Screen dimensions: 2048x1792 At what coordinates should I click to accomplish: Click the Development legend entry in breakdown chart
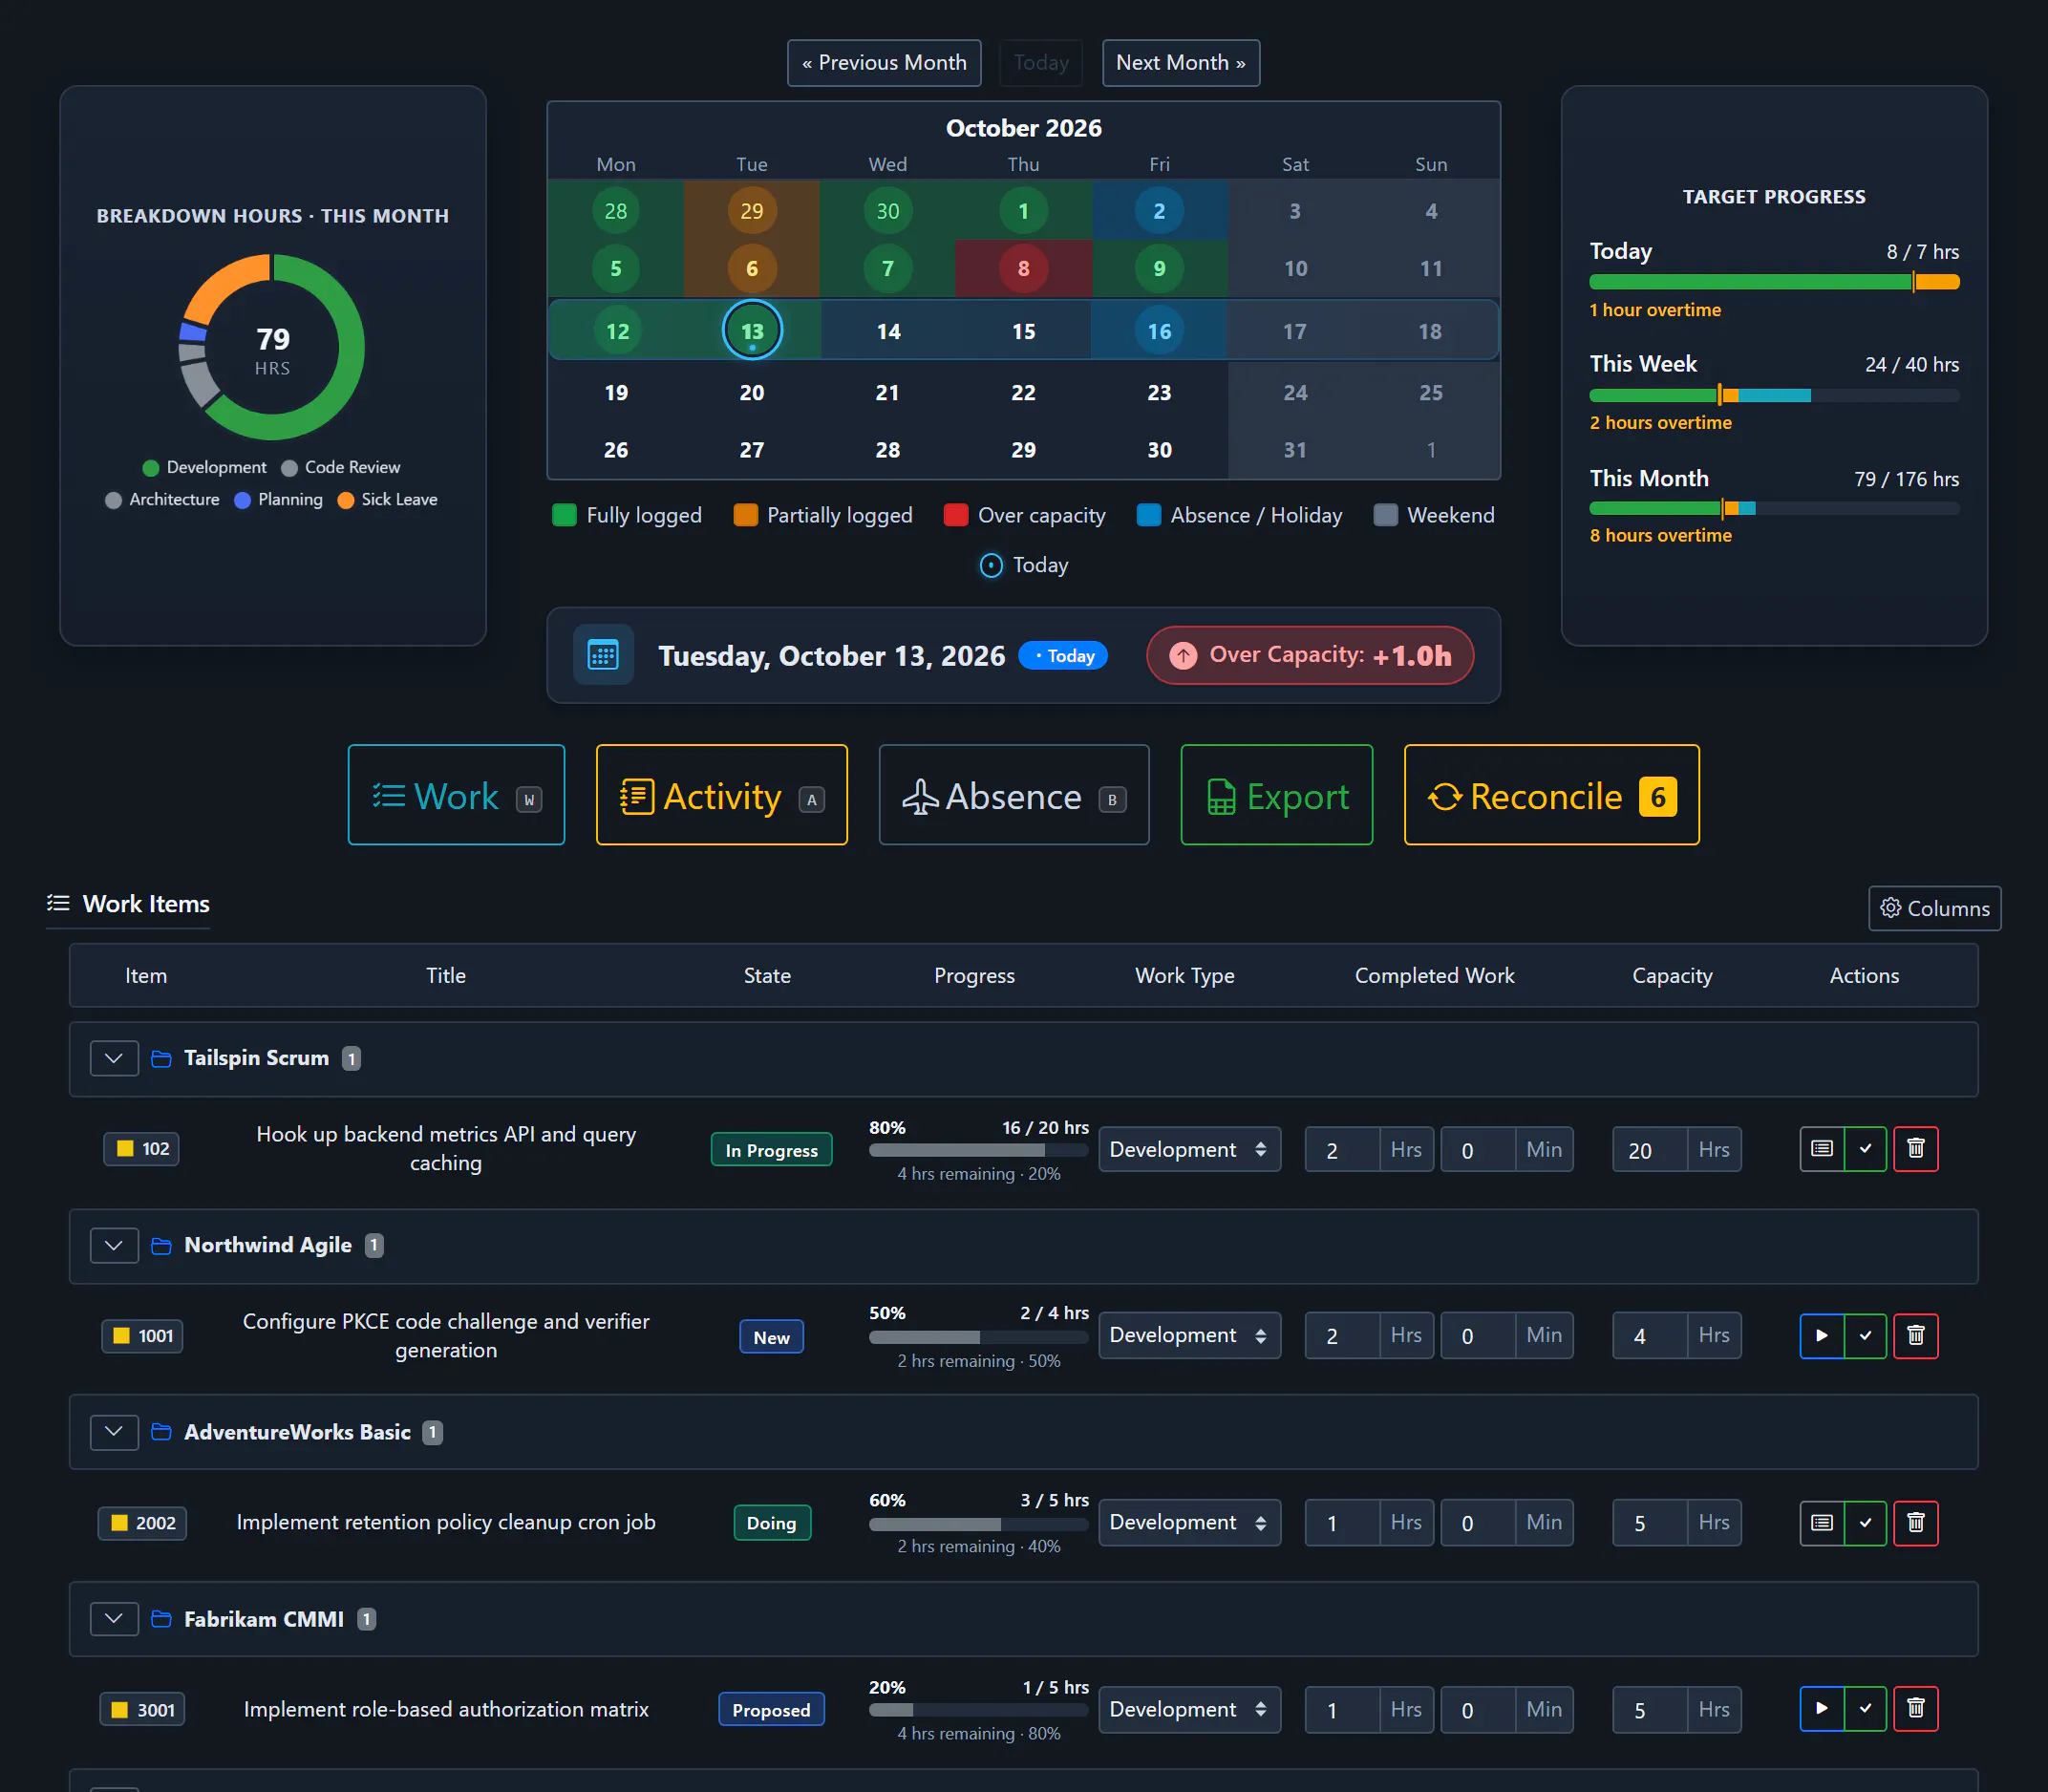click(x=205, y=468)
